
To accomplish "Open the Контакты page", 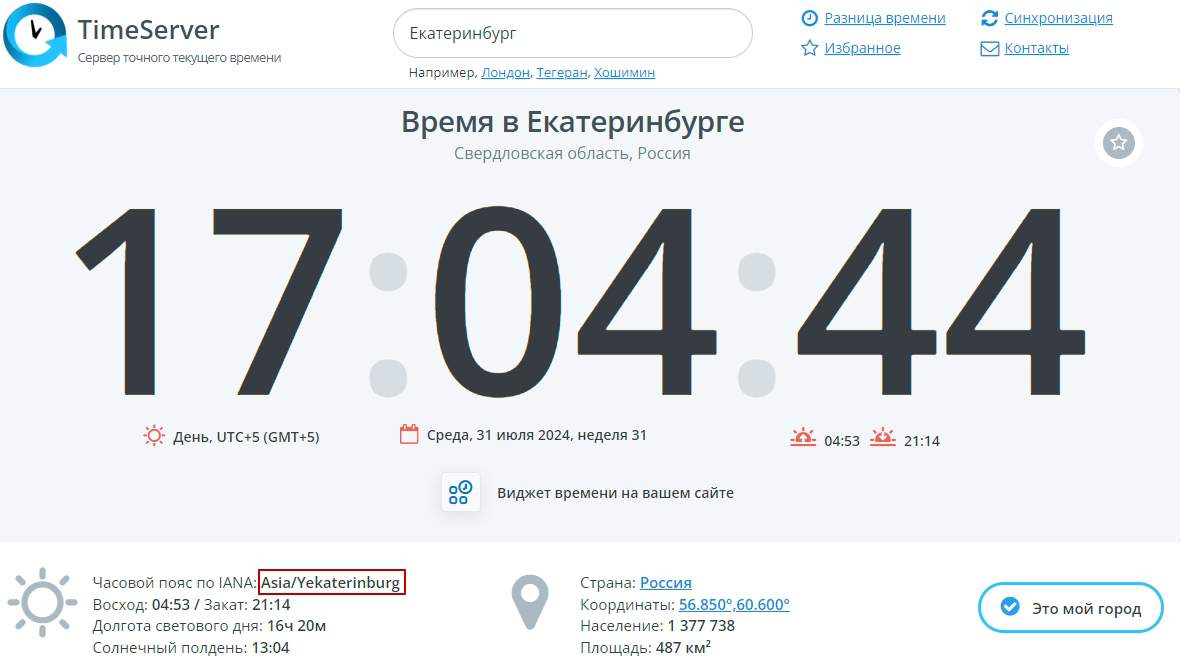I will point(1036,47).
